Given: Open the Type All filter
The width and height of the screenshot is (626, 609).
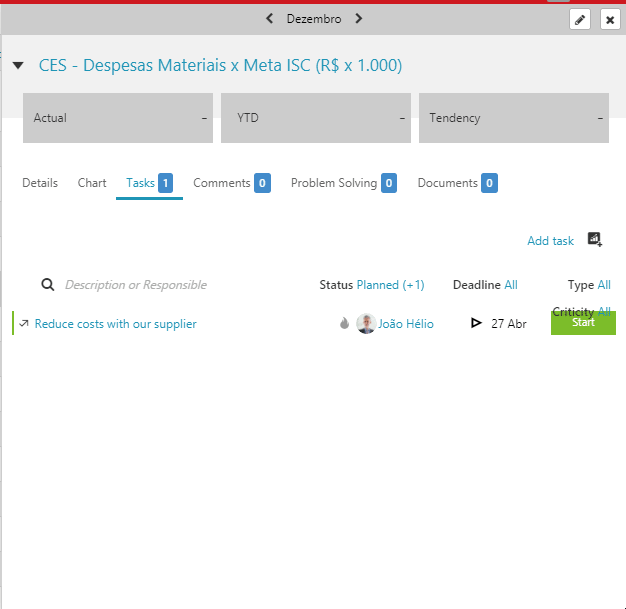Looking at the screenshot, I should point(589,285).
